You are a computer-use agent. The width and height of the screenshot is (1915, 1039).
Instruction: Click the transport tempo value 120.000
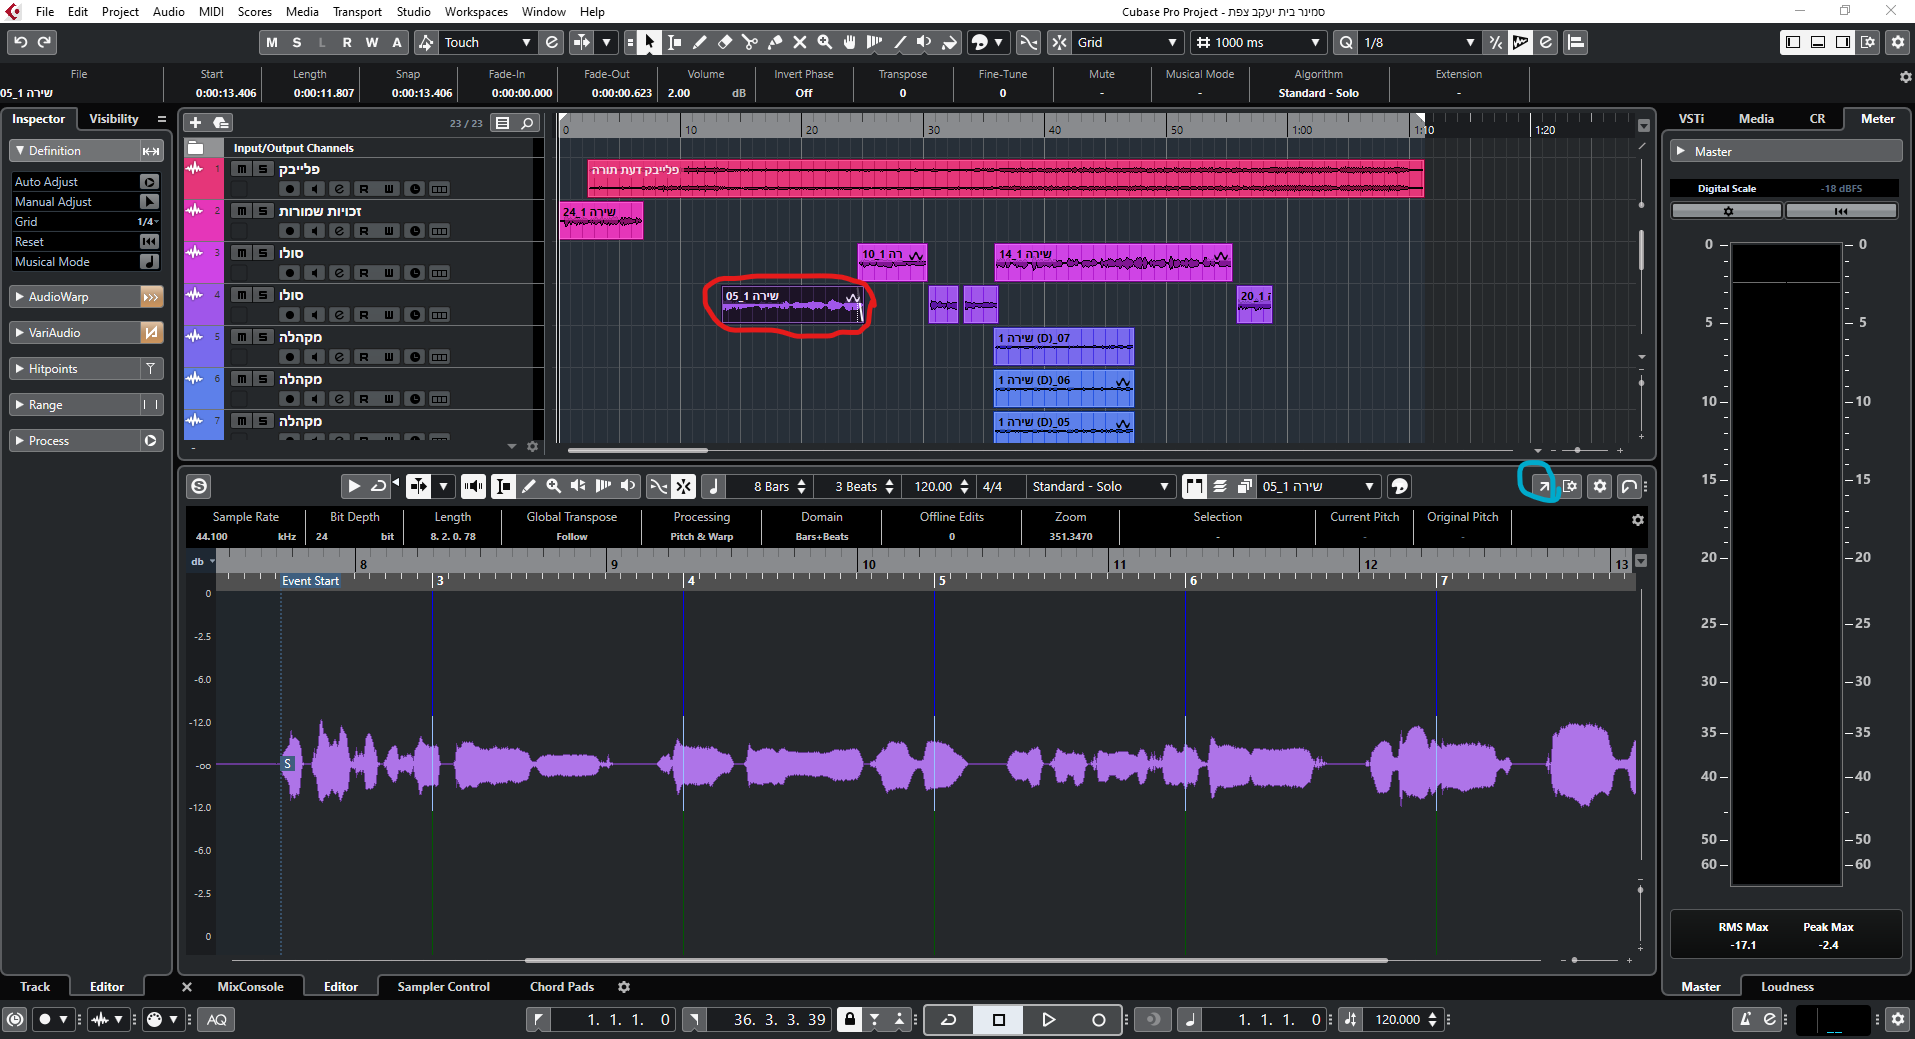tap(1397, 1020)
